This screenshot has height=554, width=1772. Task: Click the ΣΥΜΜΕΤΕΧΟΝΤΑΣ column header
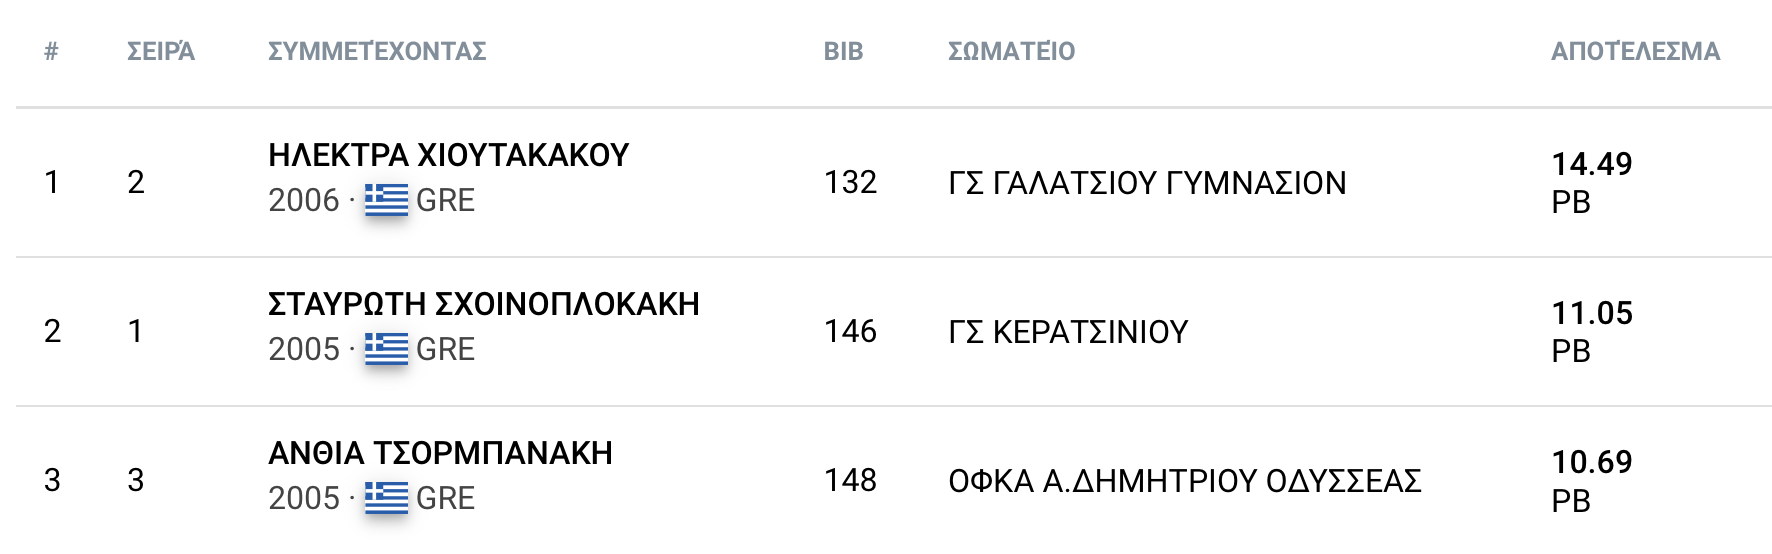point(377,51)
